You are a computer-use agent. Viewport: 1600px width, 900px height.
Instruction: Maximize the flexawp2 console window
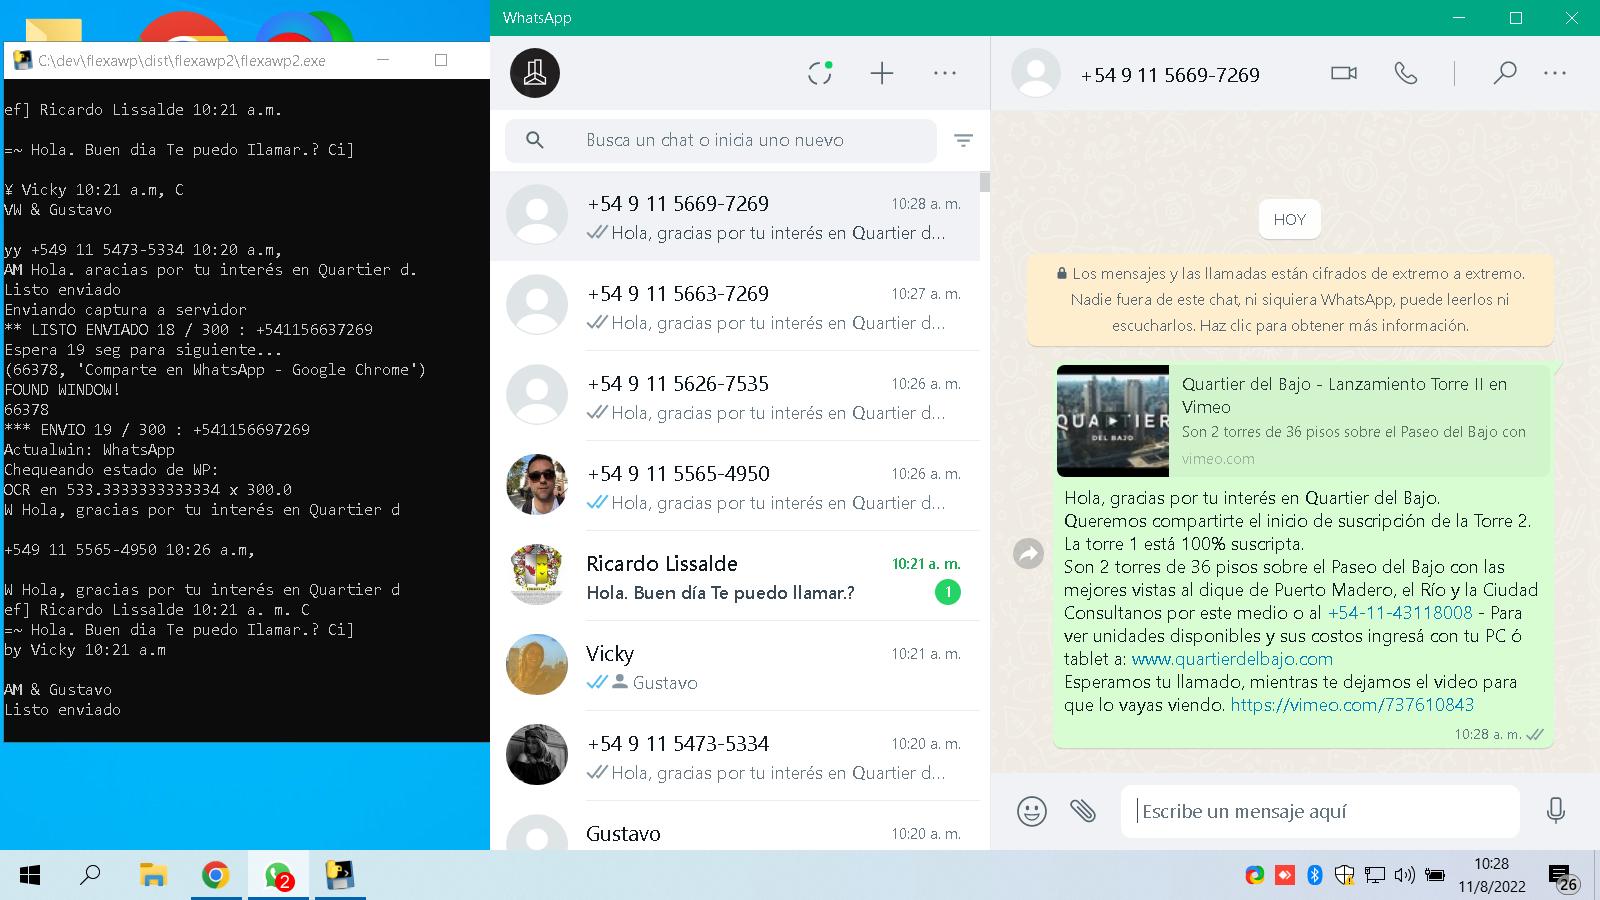441,60
